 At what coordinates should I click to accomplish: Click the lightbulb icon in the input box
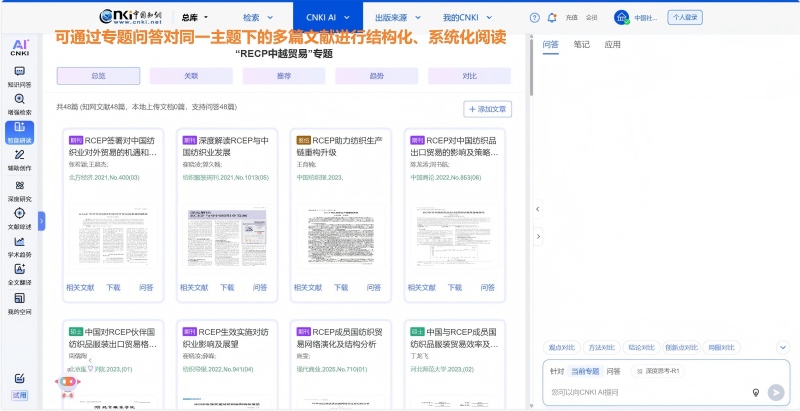tap(756, 392)
